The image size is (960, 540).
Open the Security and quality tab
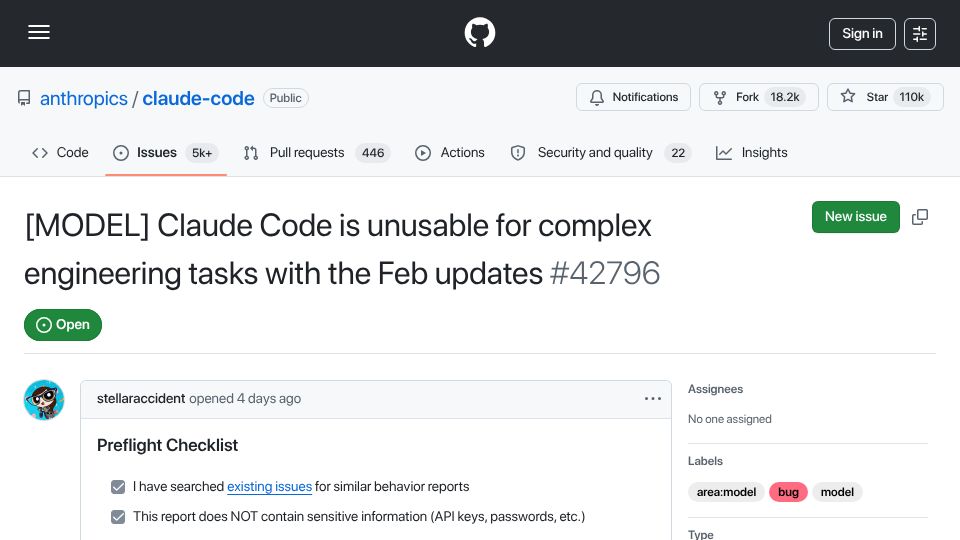600,152
